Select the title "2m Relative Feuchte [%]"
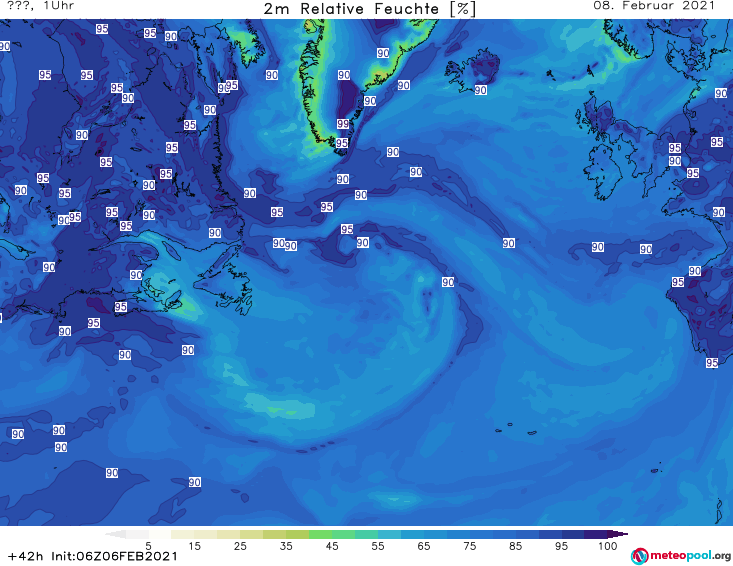The image size is (733, 566). click(369, 9)
